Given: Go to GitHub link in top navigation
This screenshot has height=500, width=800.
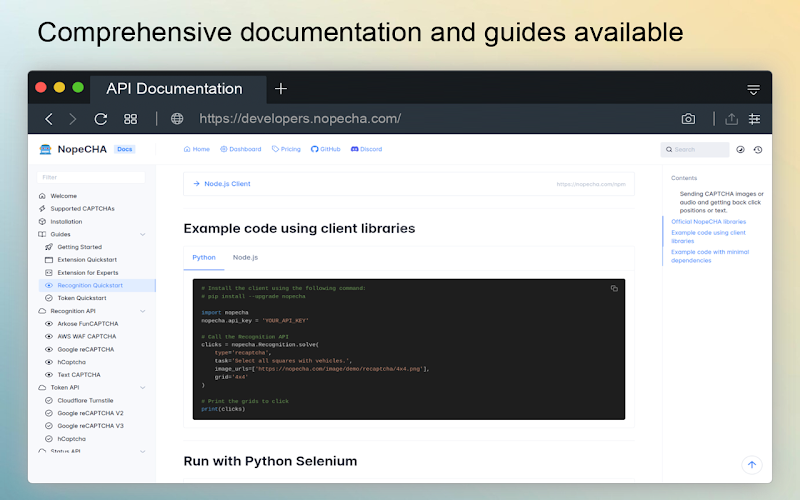Looking at the screenshot, I should (x=326, y=149).
